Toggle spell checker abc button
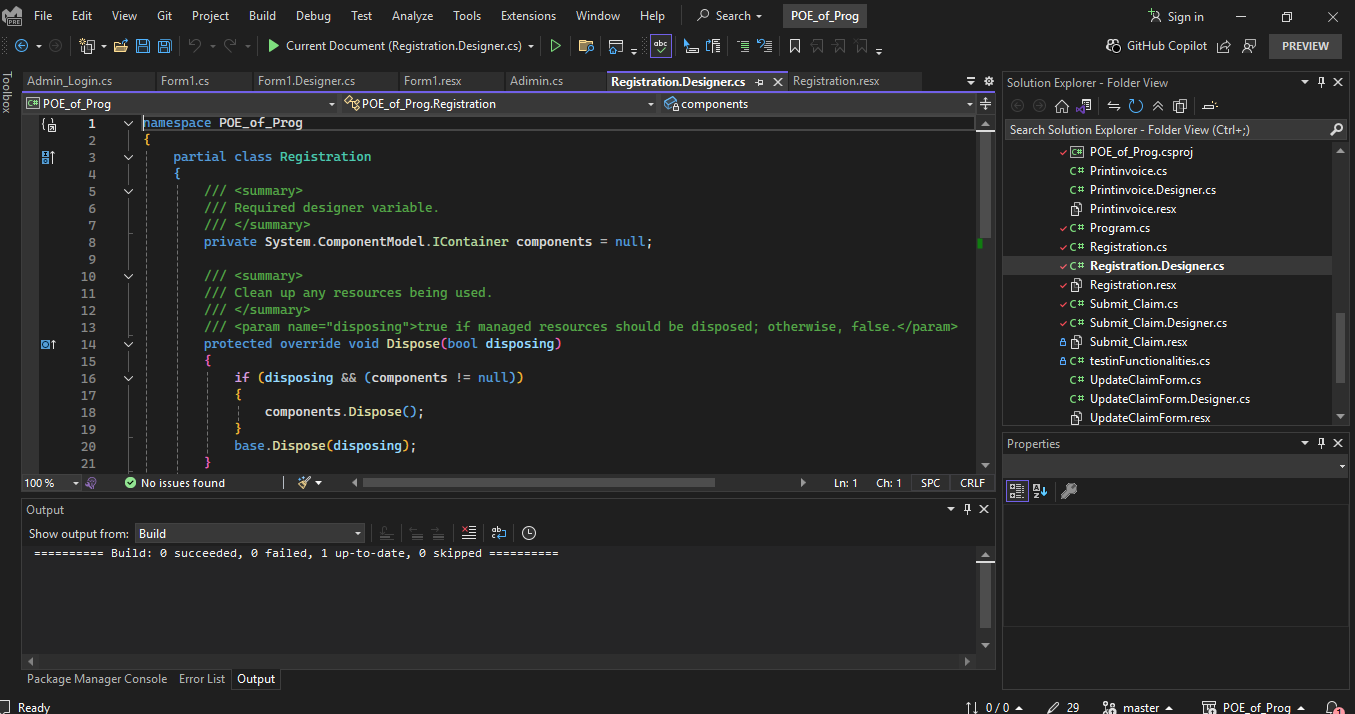 tap(660, 46)
